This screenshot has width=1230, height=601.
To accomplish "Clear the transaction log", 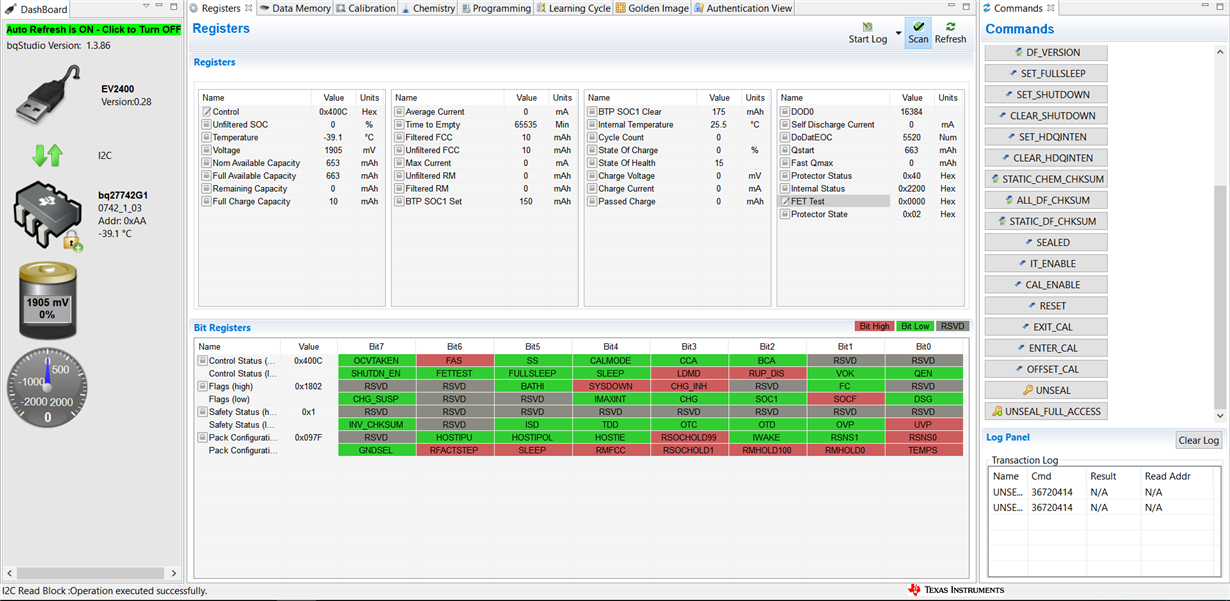I will coord(1198,440).
